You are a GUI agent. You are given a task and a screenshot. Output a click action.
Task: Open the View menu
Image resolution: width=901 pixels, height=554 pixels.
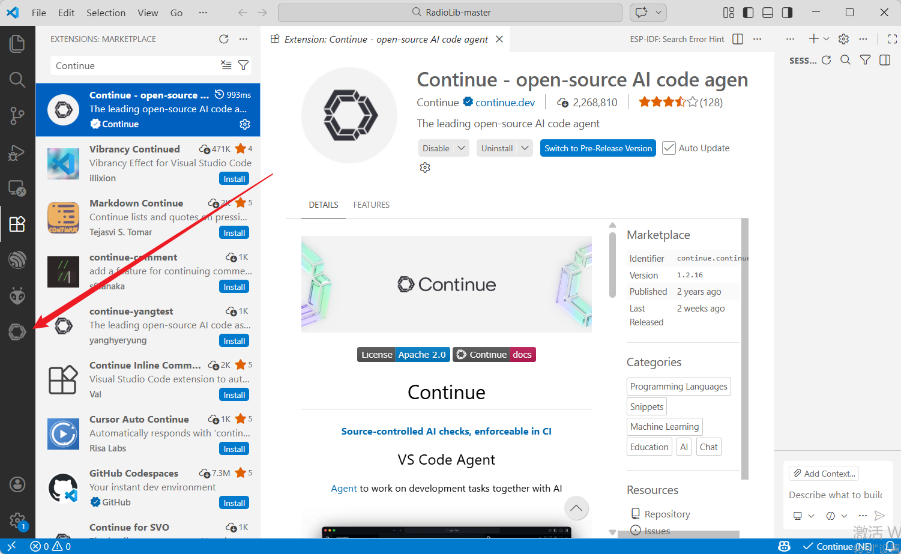148,12
